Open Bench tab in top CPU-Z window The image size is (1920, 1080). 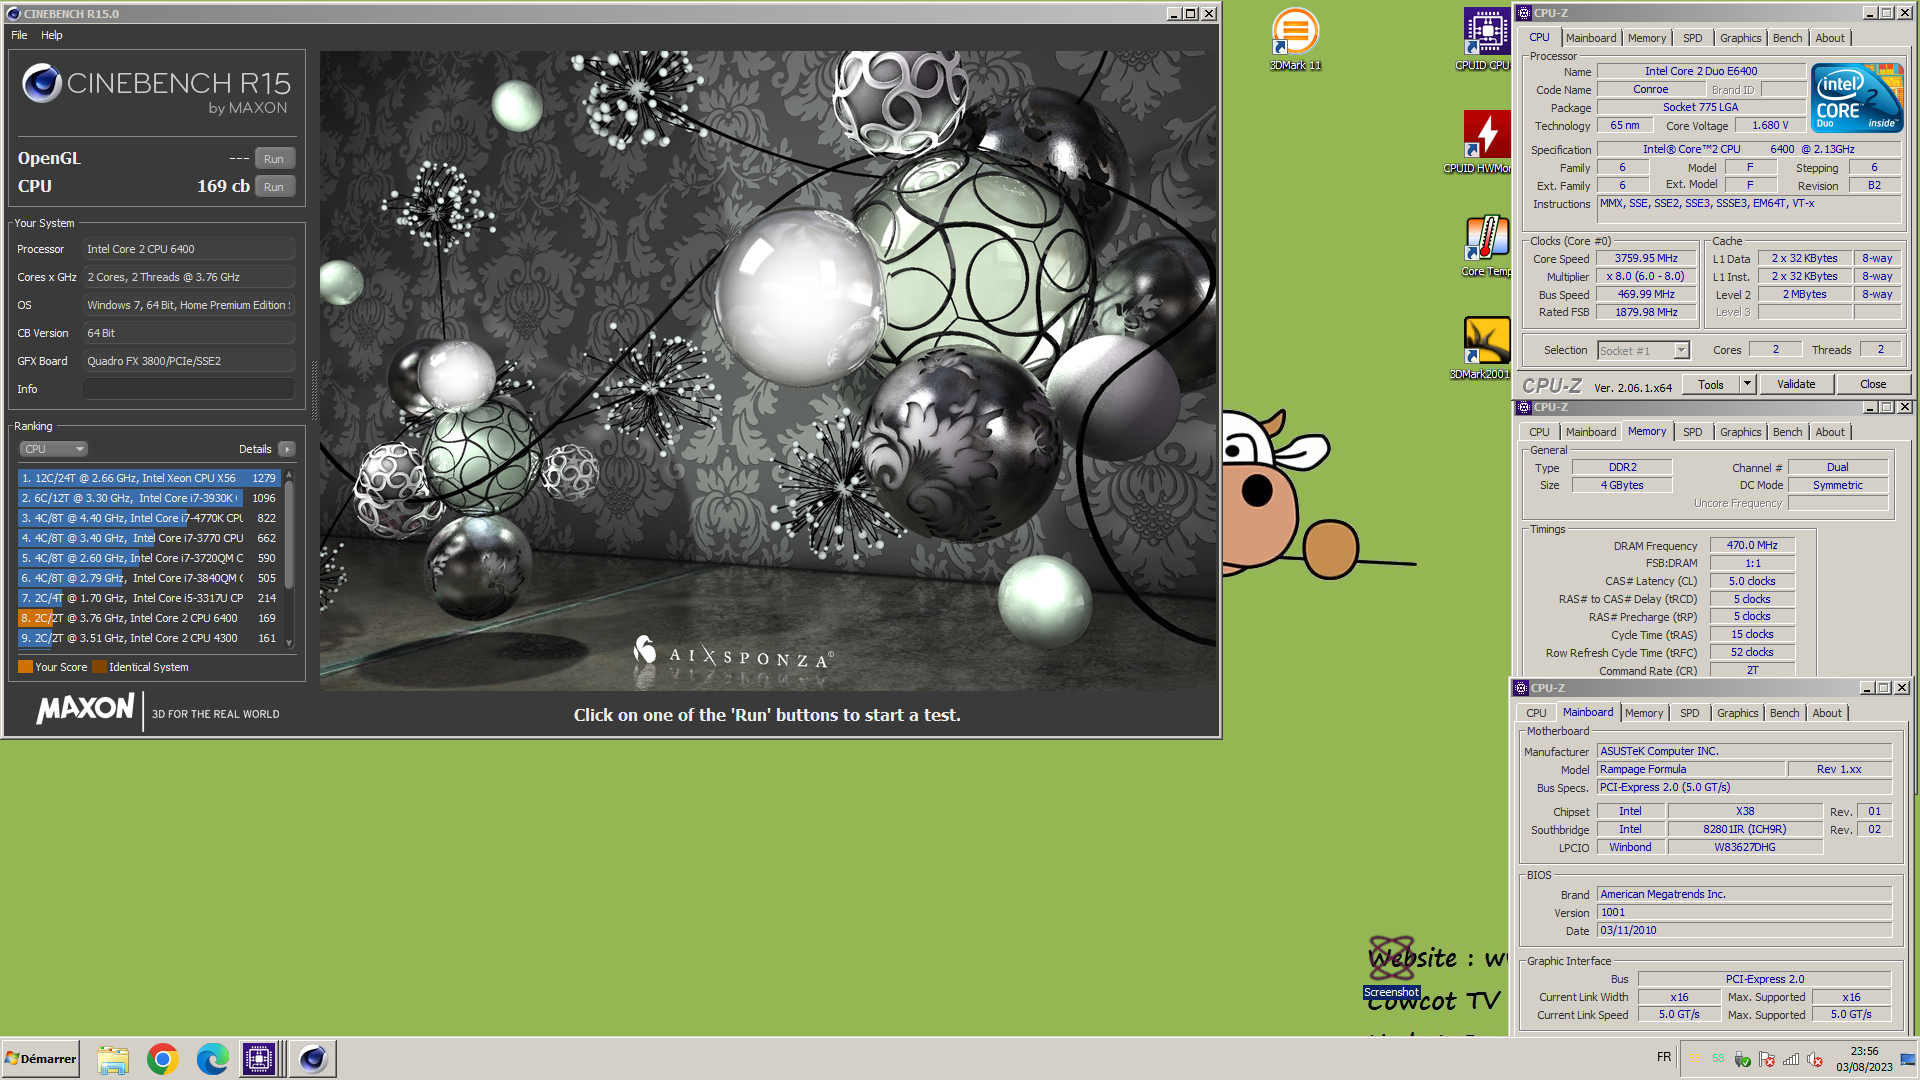click(1787, 38)
